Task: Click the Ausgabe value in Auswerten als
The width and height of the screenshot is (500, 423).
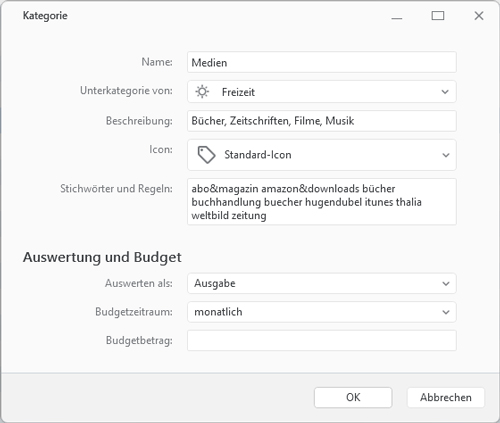Action: coord(215,283)
